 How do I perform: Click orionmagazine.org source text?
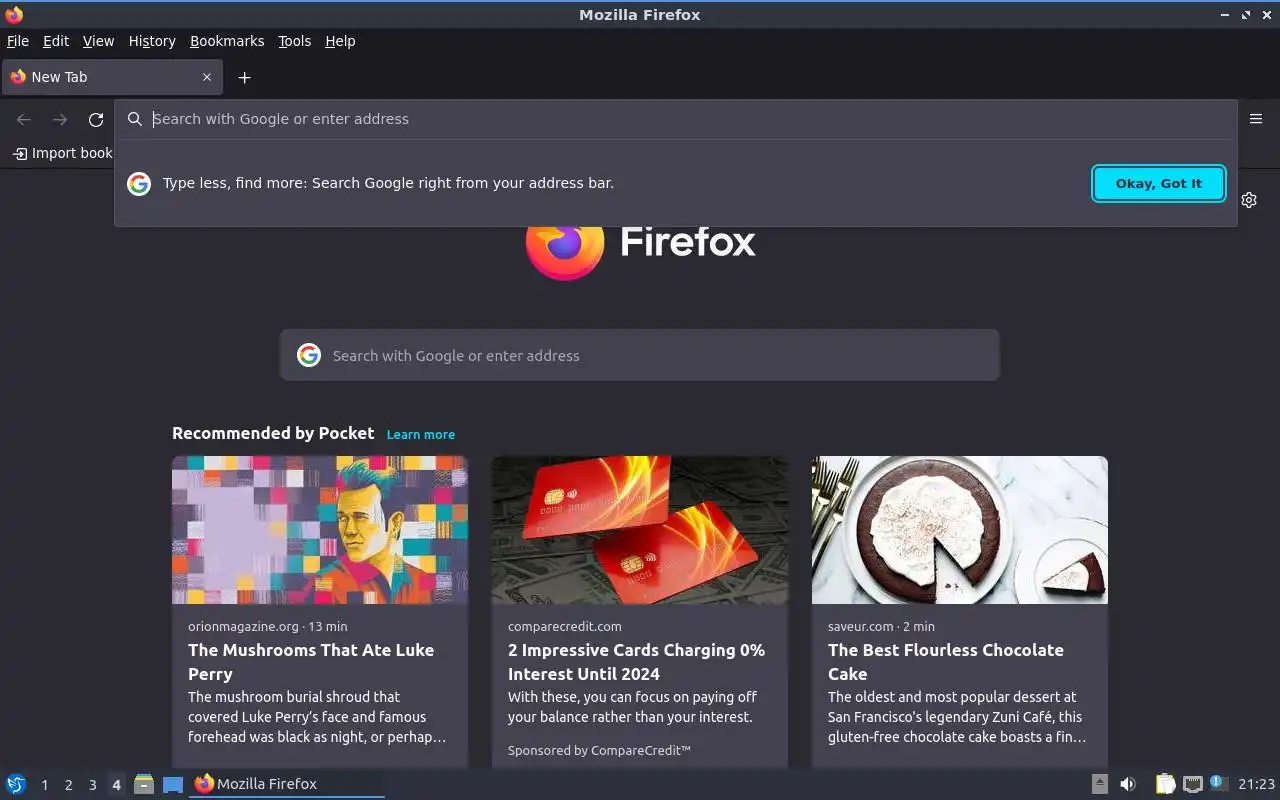click(x=243, y=626)
